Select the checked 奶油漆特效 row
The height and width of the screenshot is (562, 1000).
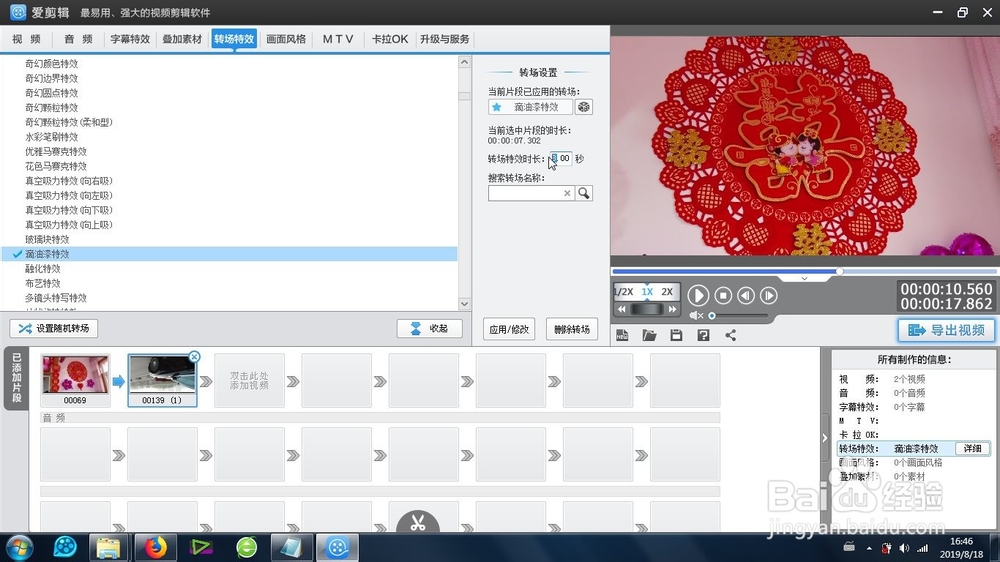point(230,254)
